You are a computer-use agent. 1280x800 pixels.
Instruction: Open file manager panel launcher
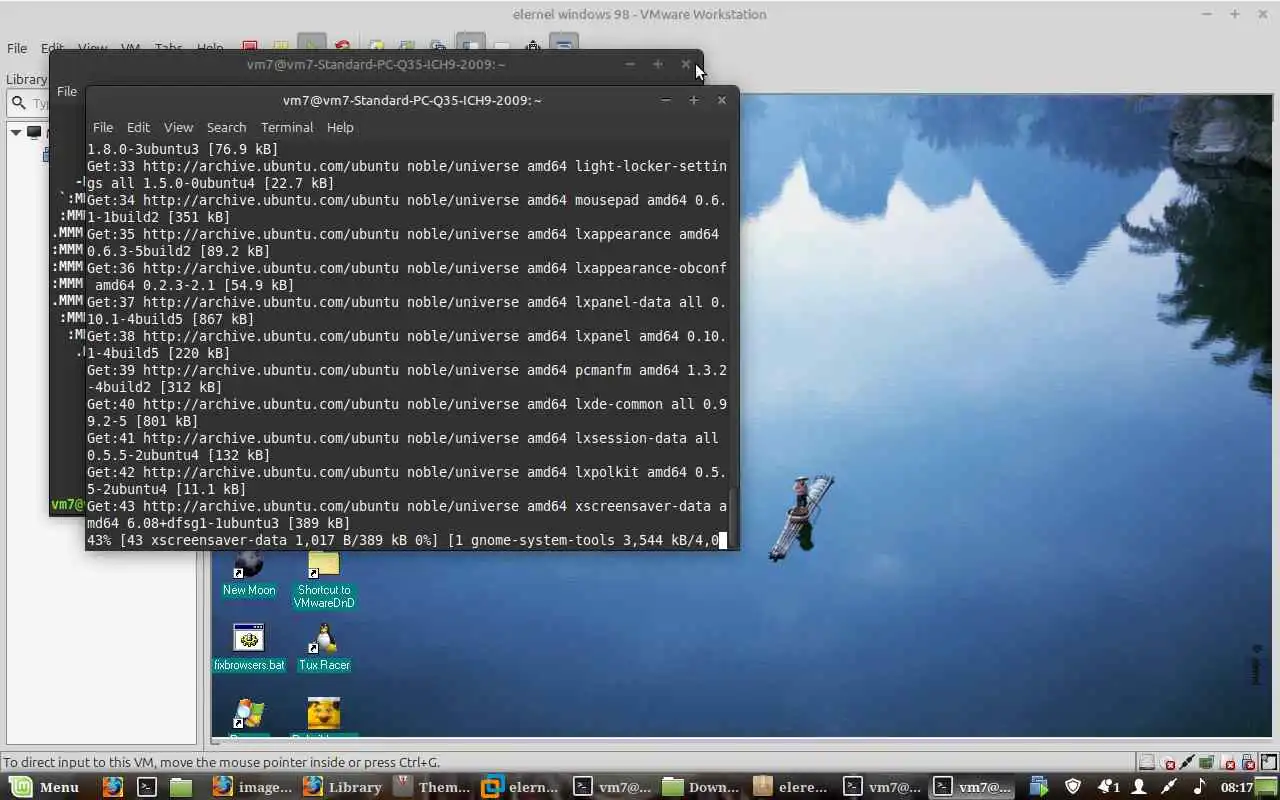(180, 787)
